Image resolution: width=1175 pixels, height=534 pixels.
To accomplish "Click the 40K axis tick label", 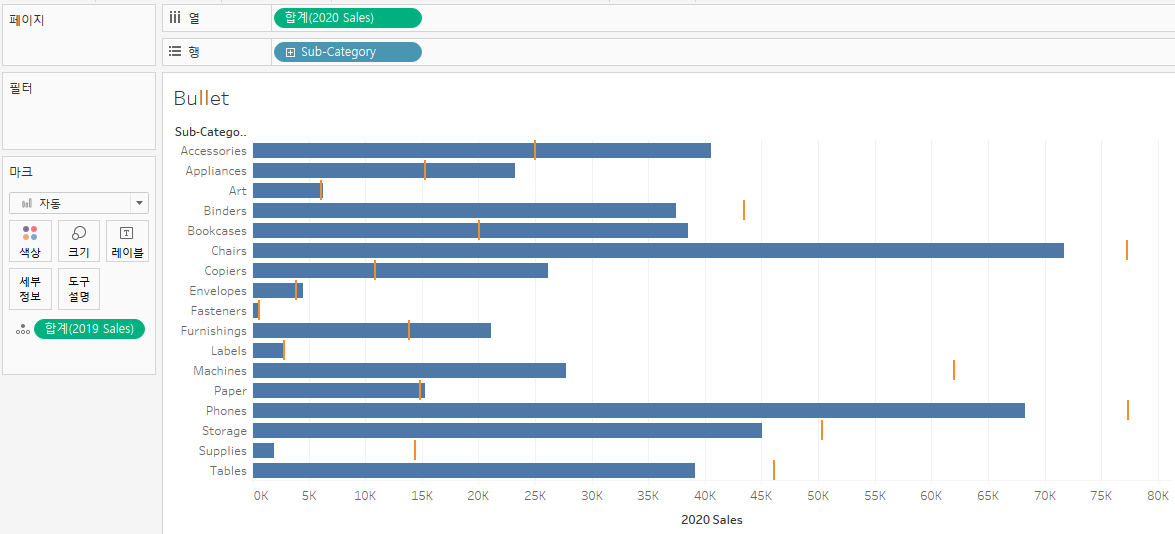I will (704, 495).
